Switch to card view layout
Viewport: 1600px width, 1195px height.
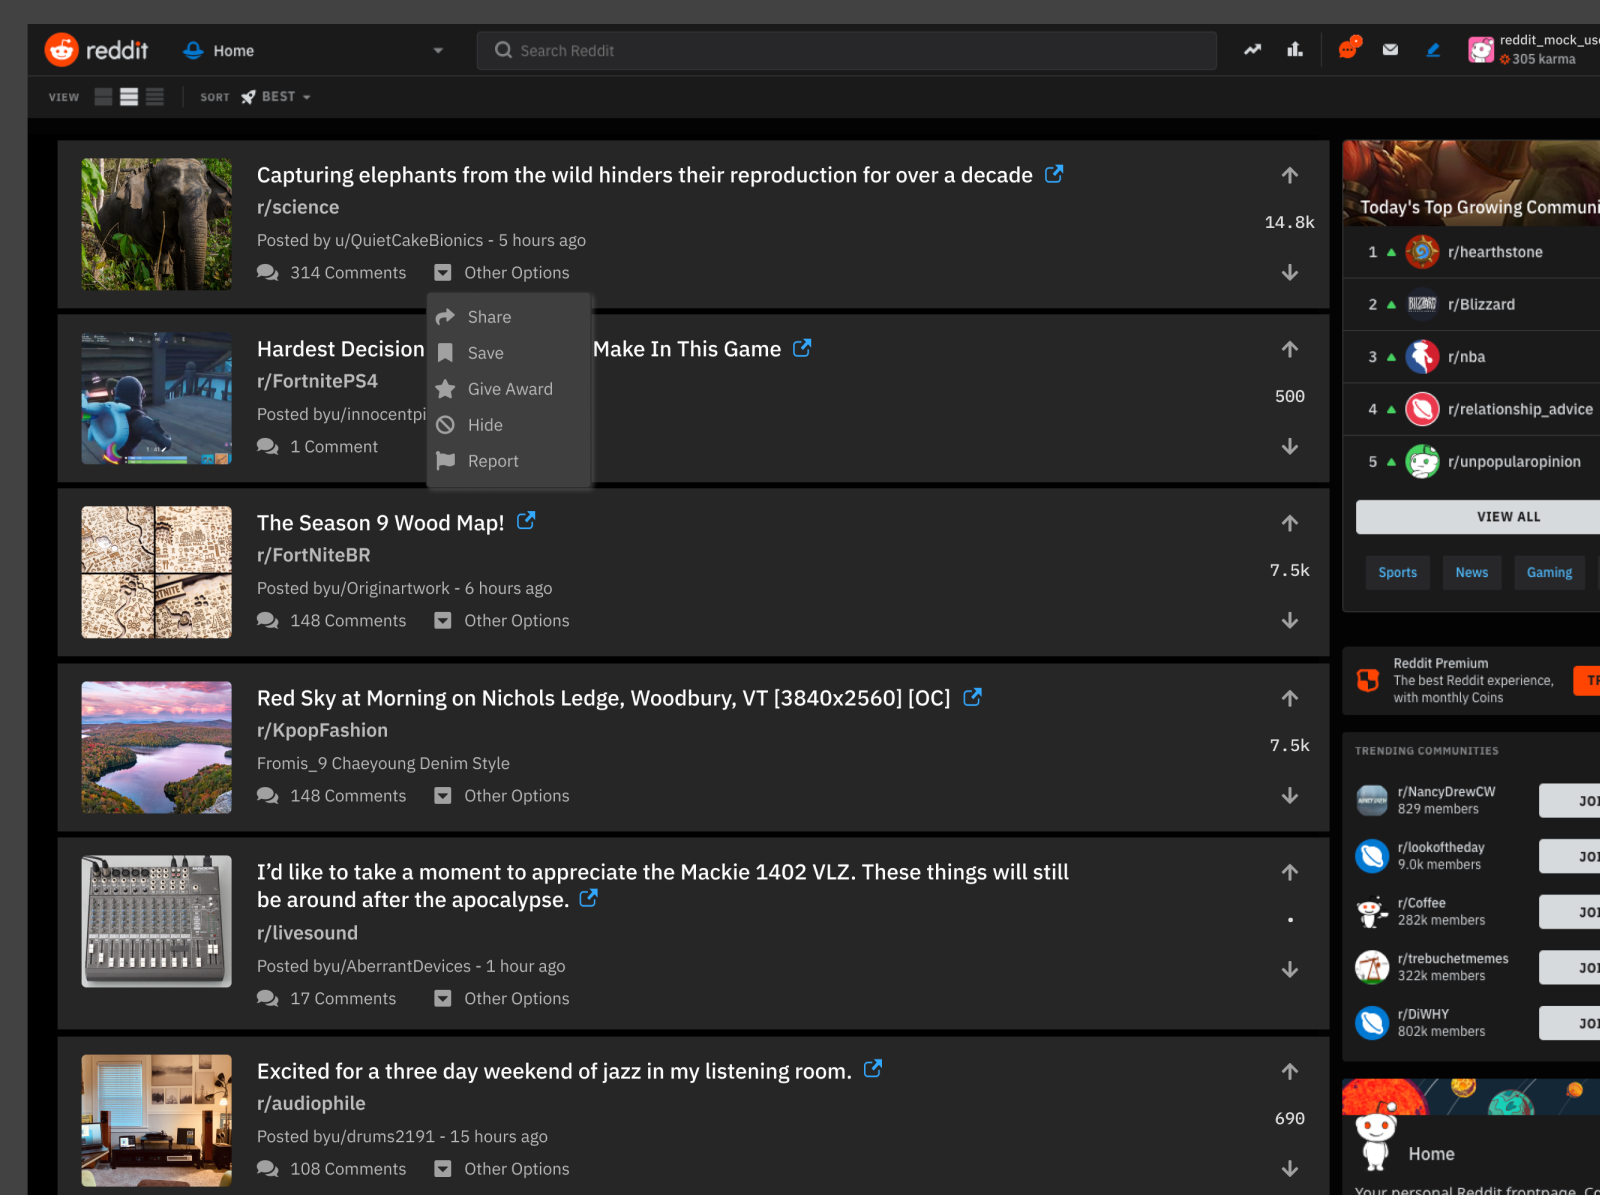click(103, 96)
